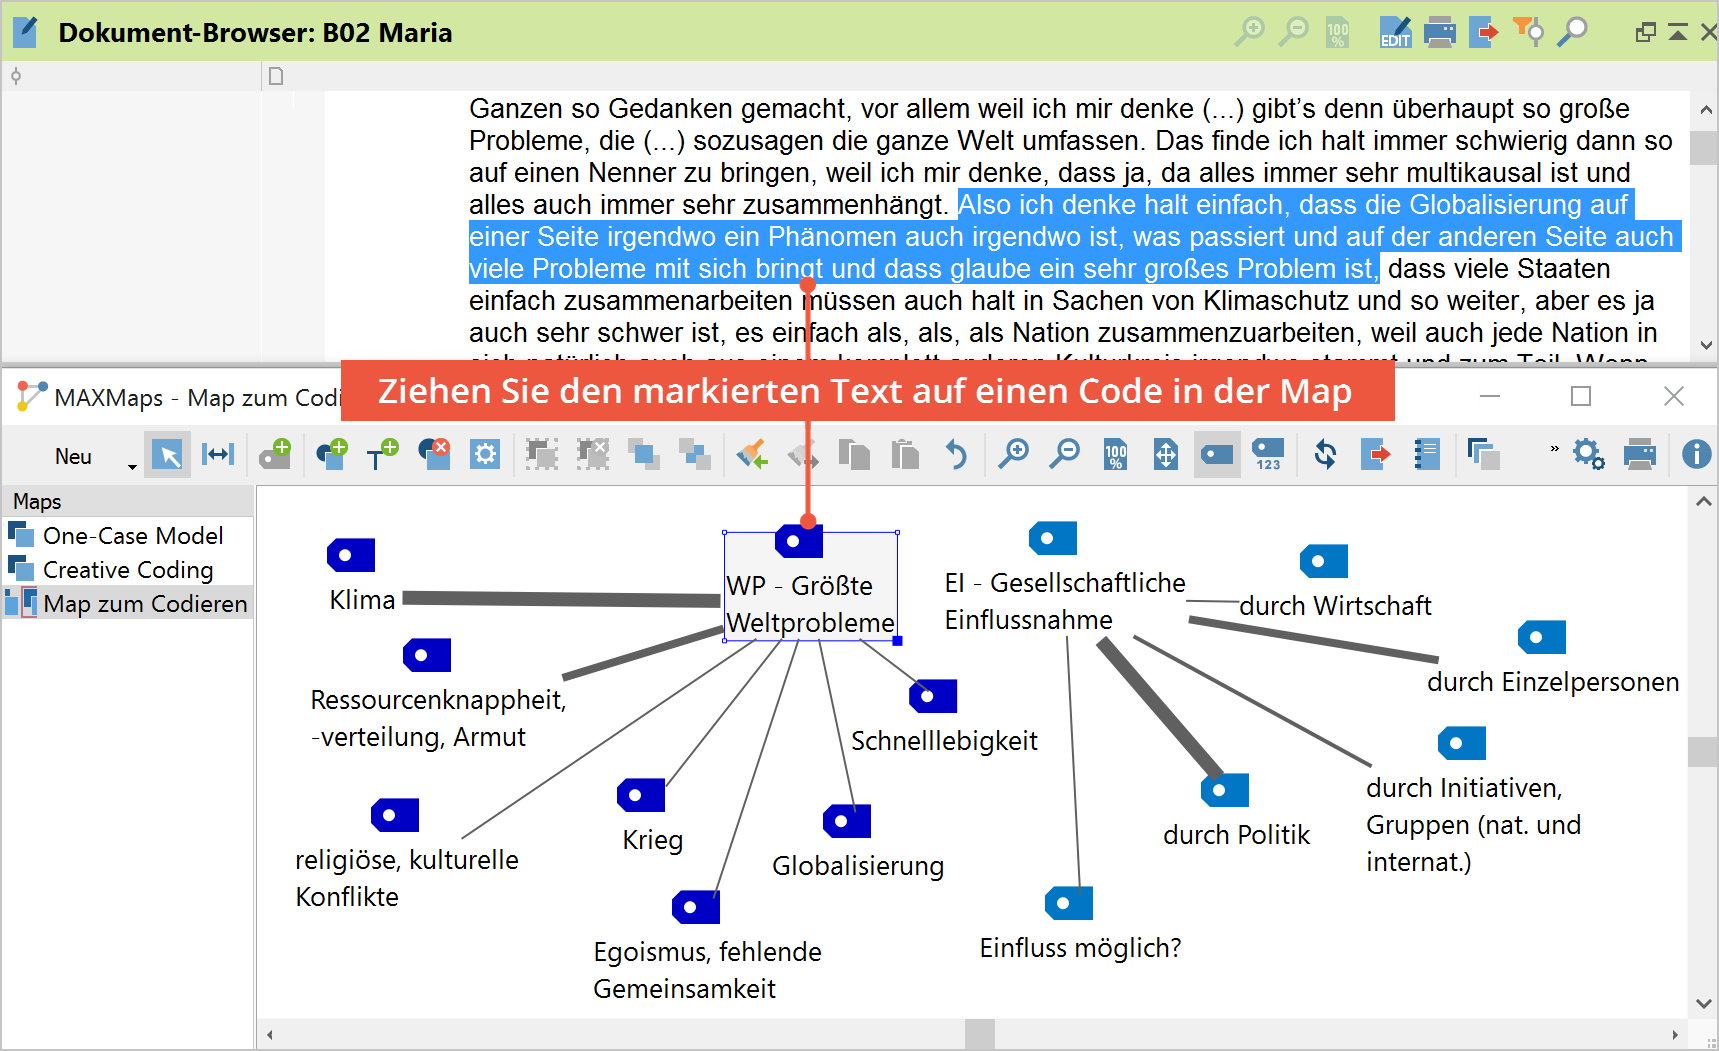Click the group objects icon
This screenshot has height=1051, width=1719.
[x=542, y=455]
